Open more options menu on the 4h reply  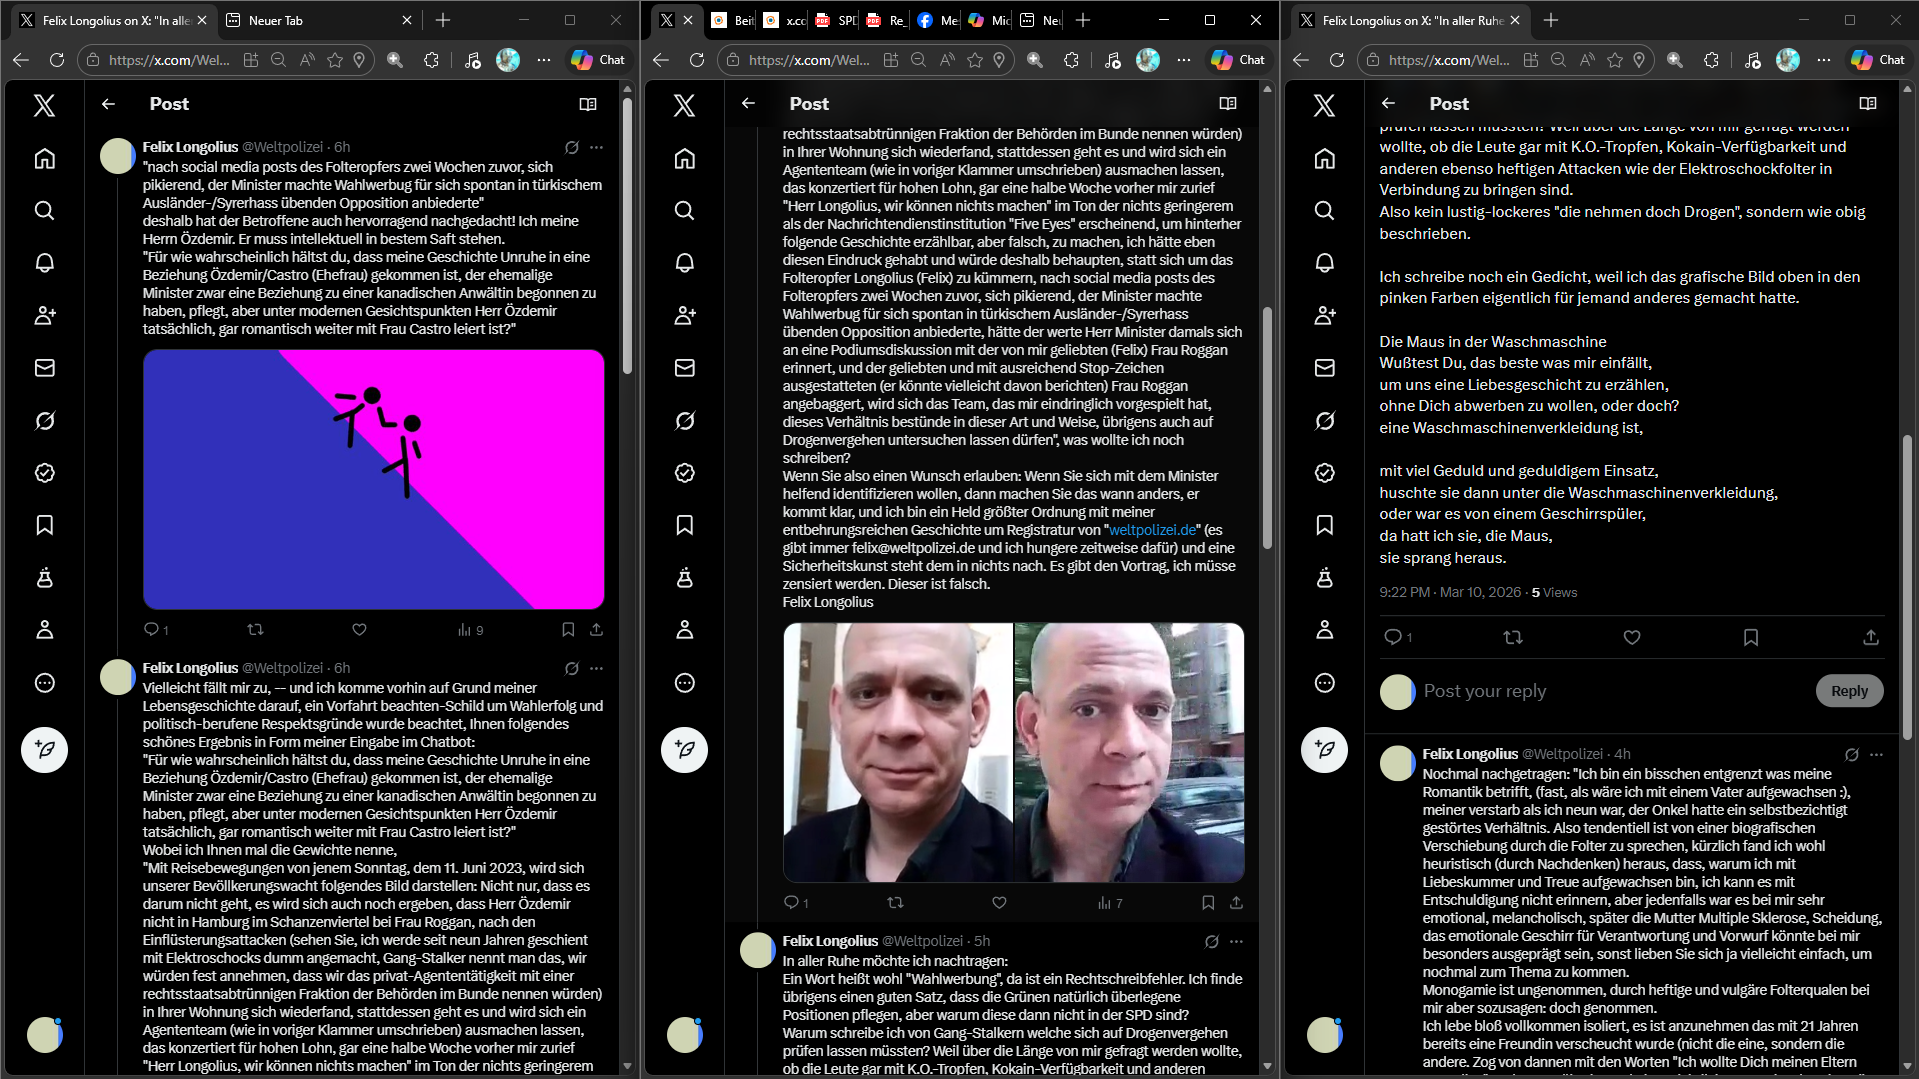[x=1876, y=755]
